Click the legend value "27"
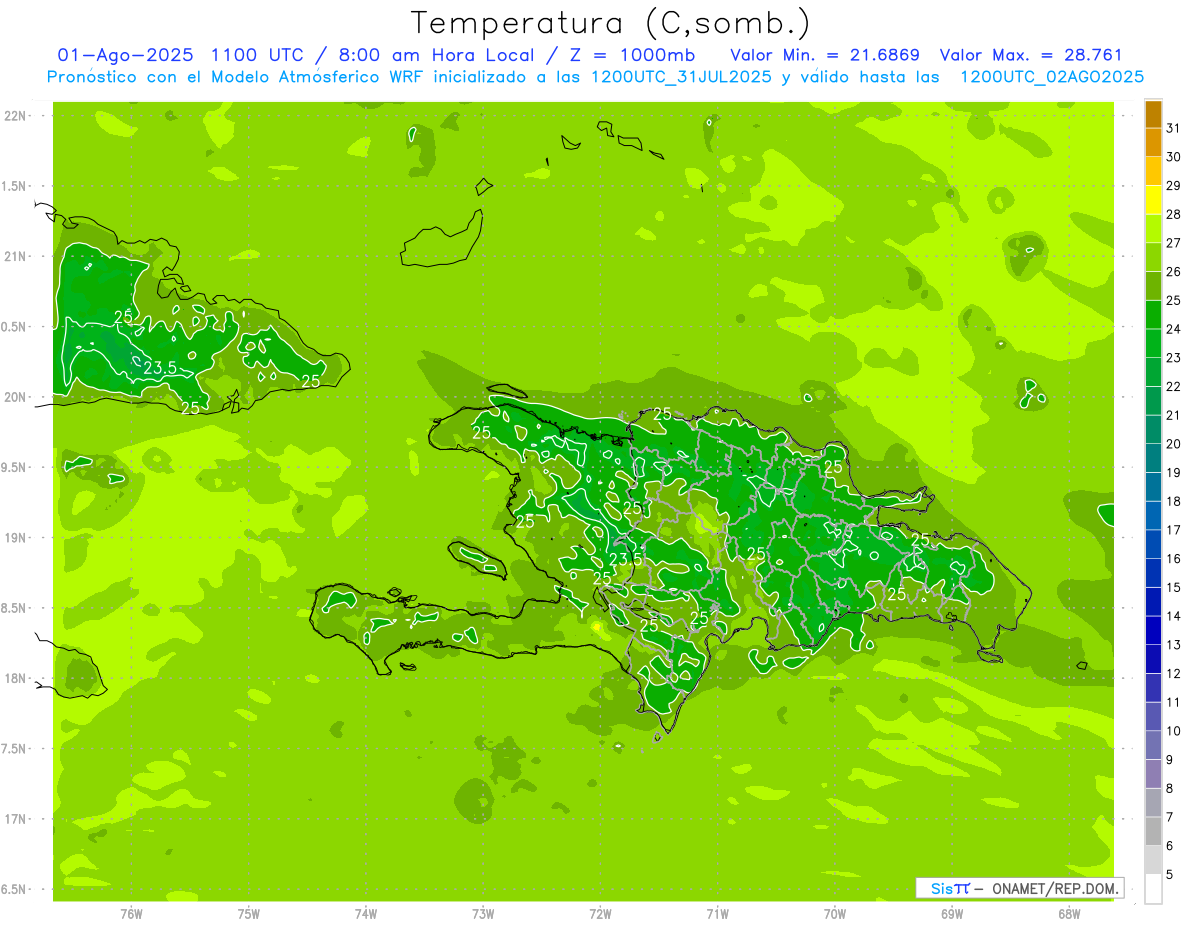 tap(1174, 243)
